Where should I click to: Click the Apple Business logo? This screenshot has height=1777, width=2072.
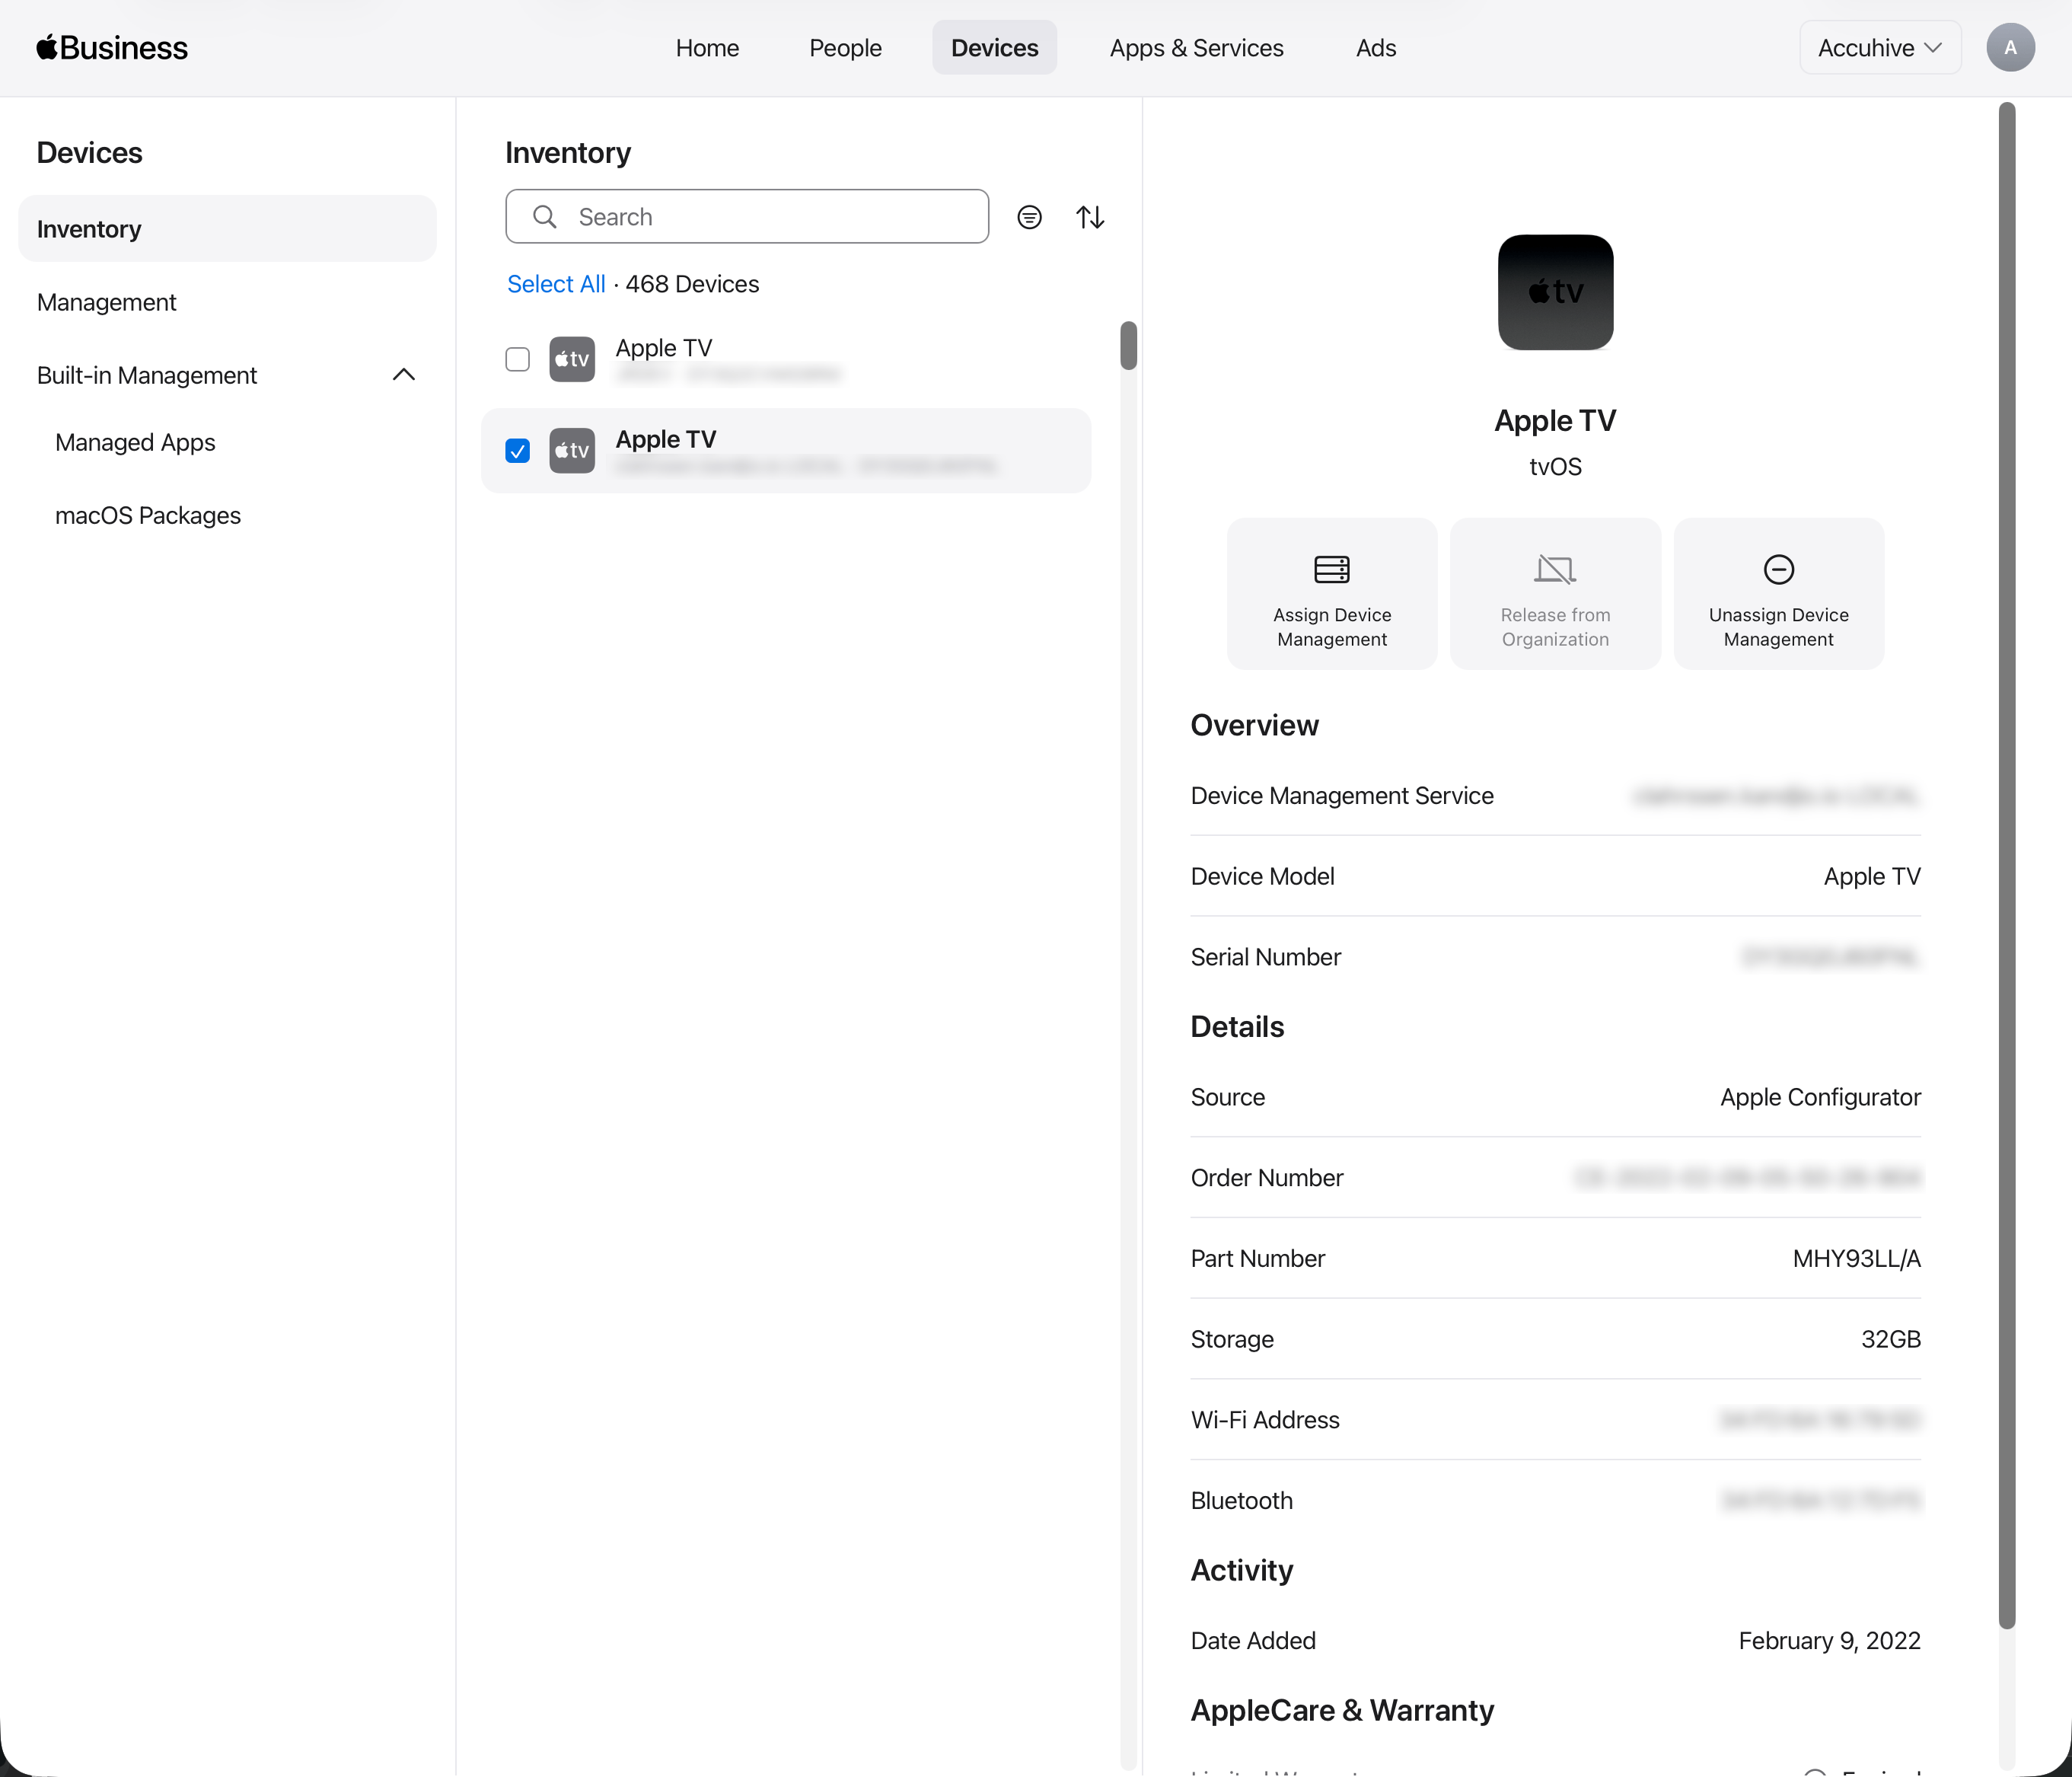[112, 48]
